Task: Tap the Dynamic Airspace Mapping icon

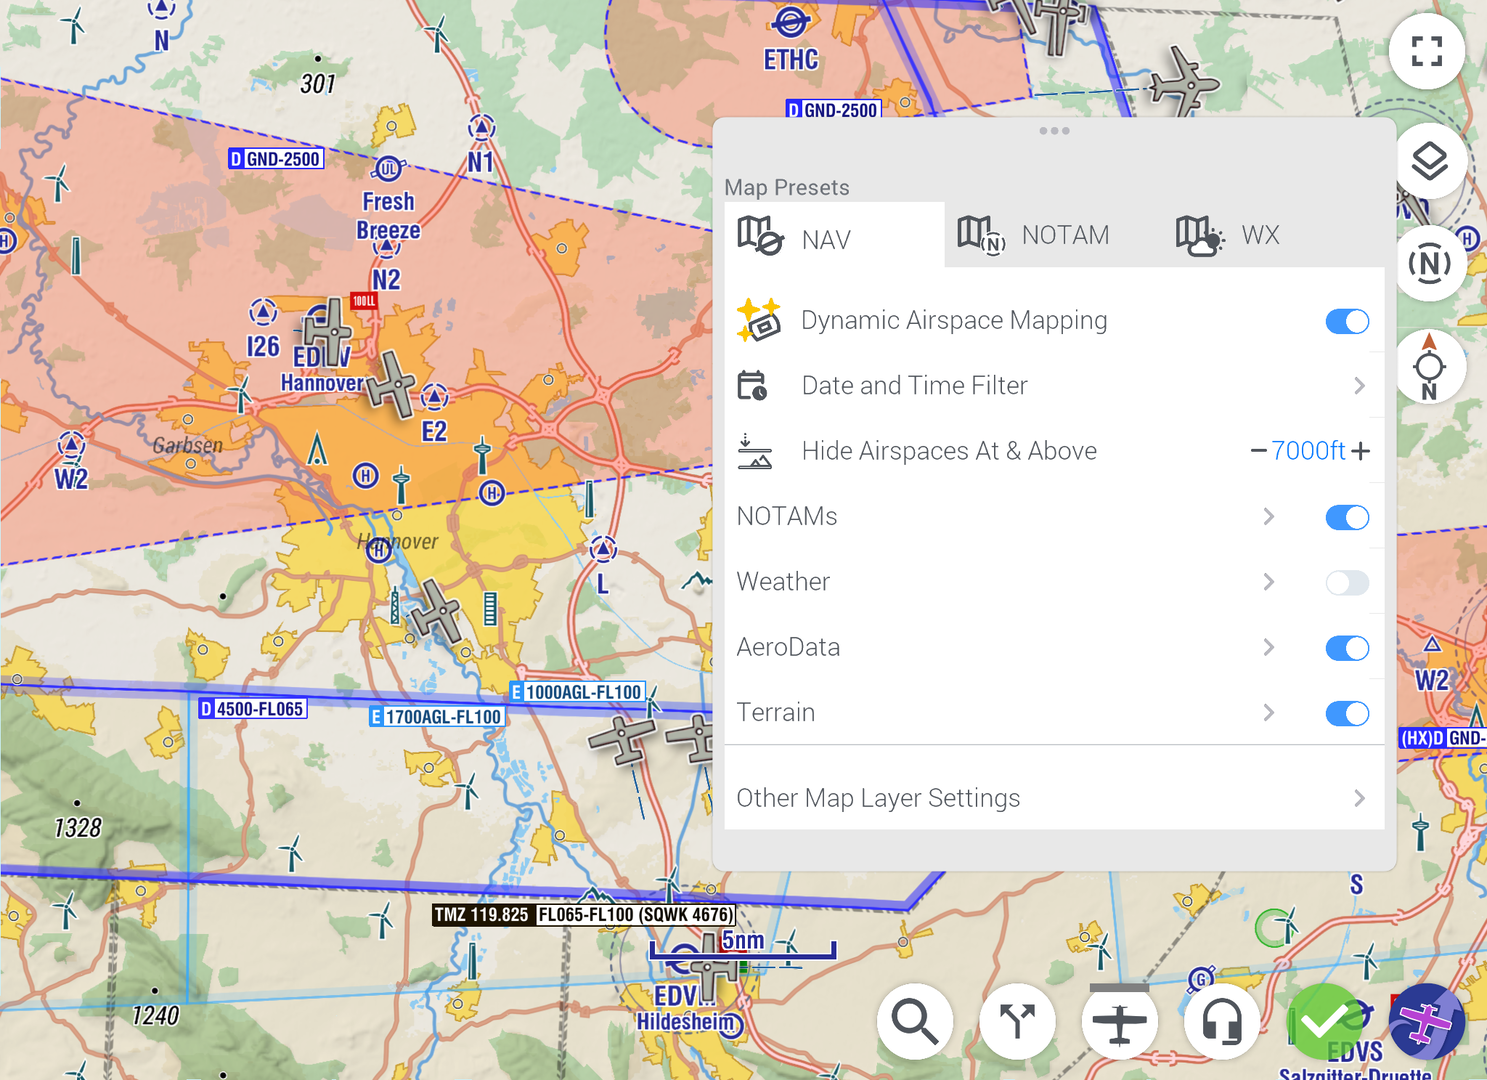Action: [759, 320]
